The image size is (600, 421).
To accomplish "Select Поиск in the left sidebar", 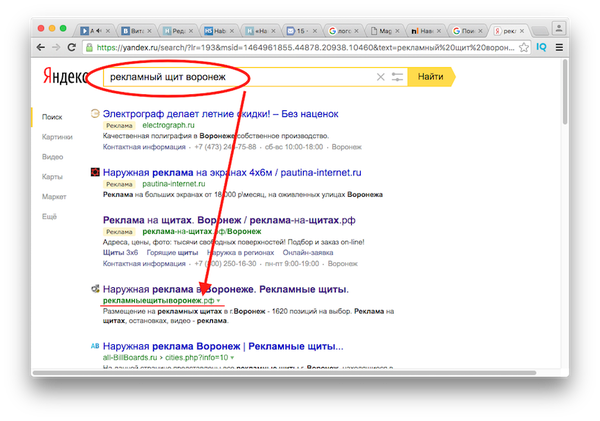I will pos(52,117).
